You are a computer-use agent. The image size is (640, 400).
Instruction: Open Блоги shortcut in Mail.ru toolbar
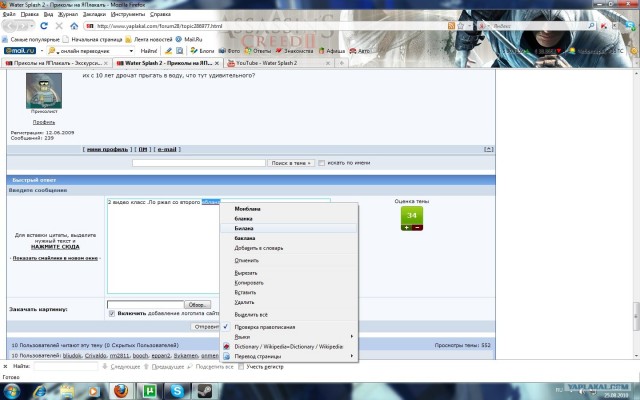tap(202, 51)
